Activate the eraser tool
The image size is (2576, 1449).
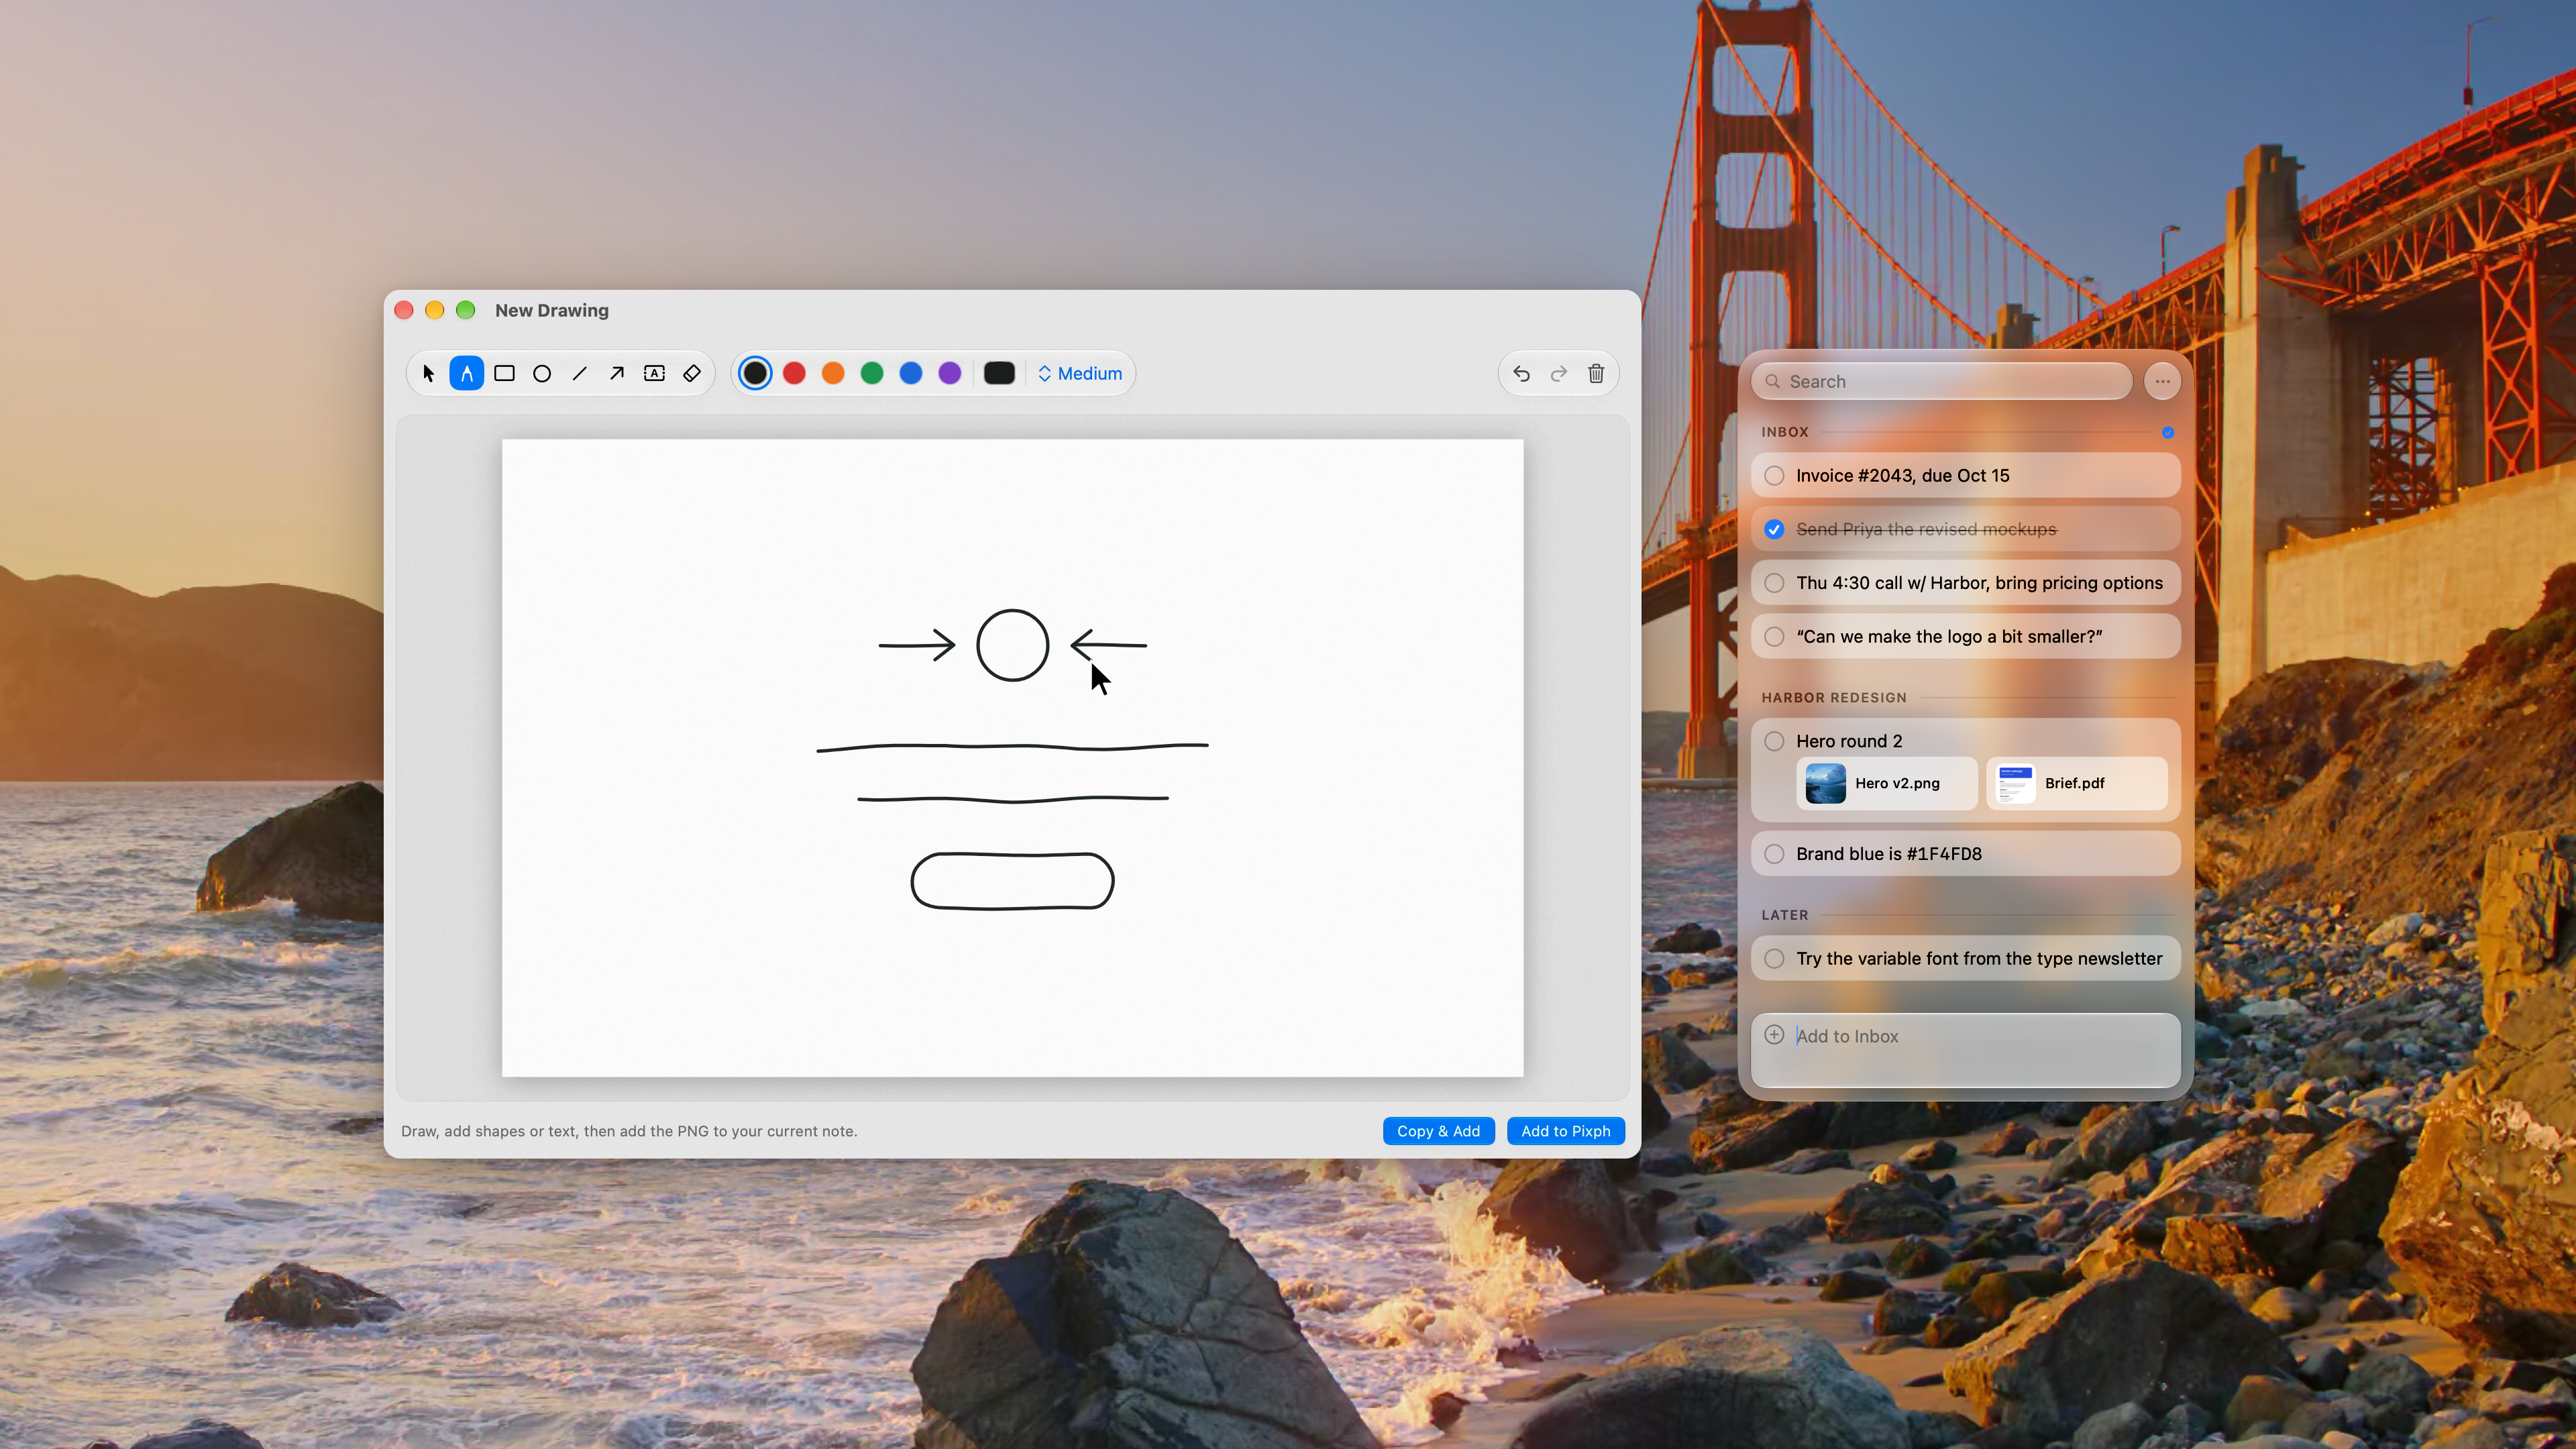pyautogui.click(x=692, y=373)
